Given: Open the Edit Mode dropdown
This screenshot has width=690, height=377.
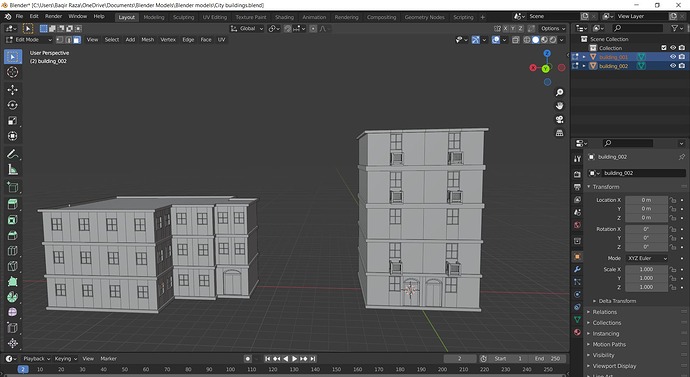Looking at the screenshot, I should click(29, 40).
